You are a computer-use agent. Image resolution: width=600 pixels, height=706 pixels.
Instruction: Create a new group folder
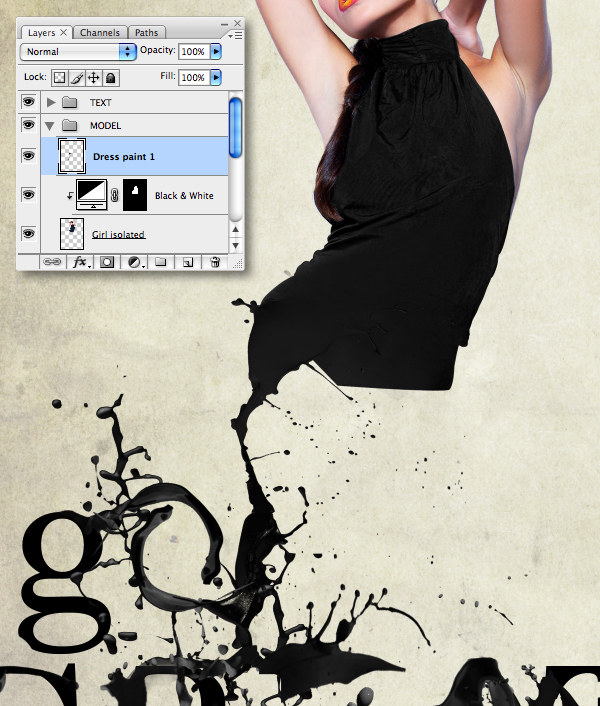pyautogui.click(x=161, y=262)
